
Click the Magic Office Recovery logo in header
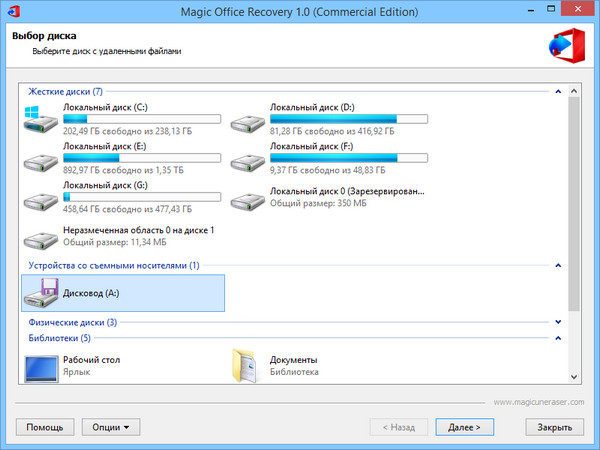click(x=567, y=45)
